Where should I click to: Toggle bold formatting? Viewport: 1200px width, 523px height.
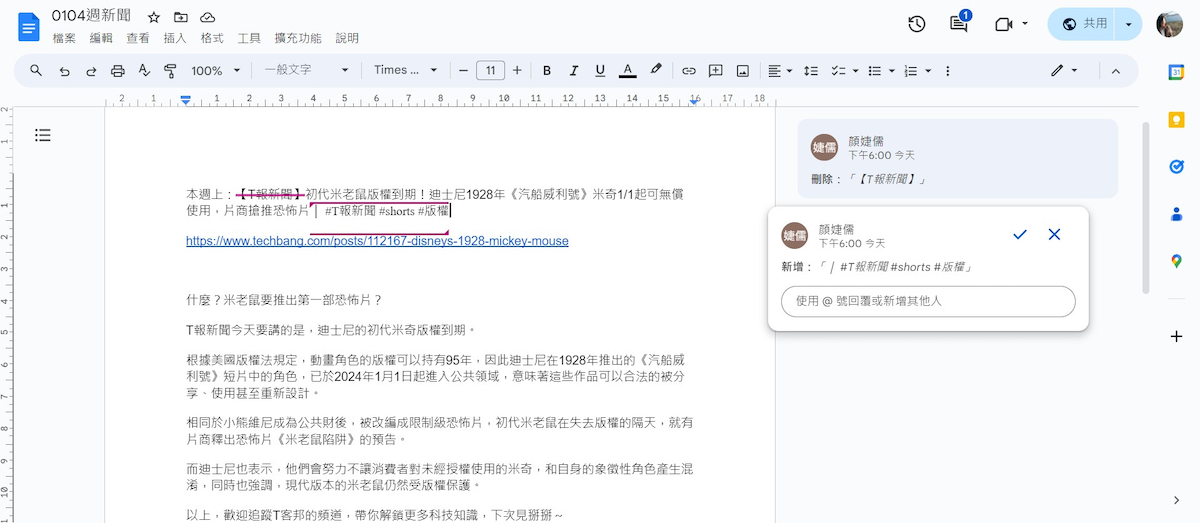547,71
